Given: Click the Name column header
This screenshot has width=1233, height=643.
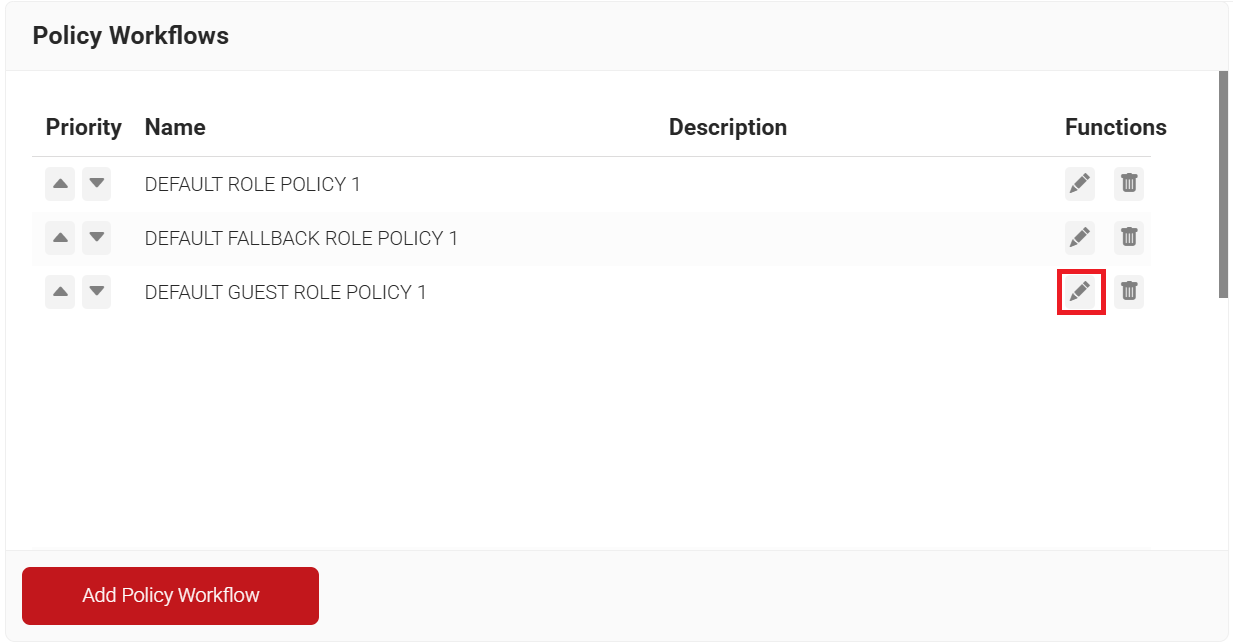Looking at the screenshot, I should click(x=175, y=128).
